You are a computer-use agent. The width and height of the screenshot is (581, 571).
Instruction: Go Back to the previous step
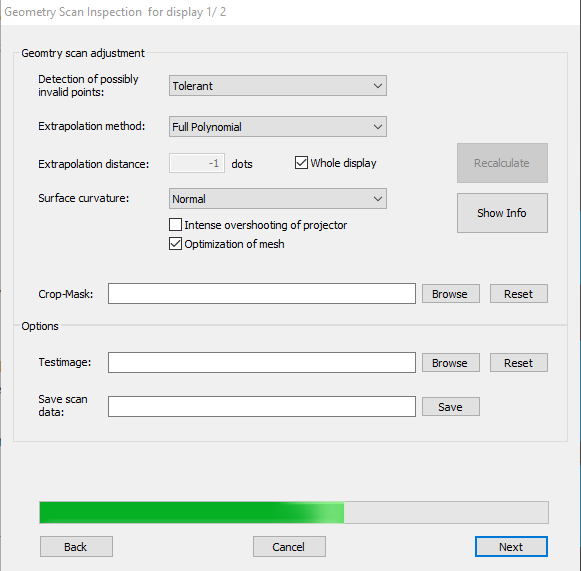point(76,547)
